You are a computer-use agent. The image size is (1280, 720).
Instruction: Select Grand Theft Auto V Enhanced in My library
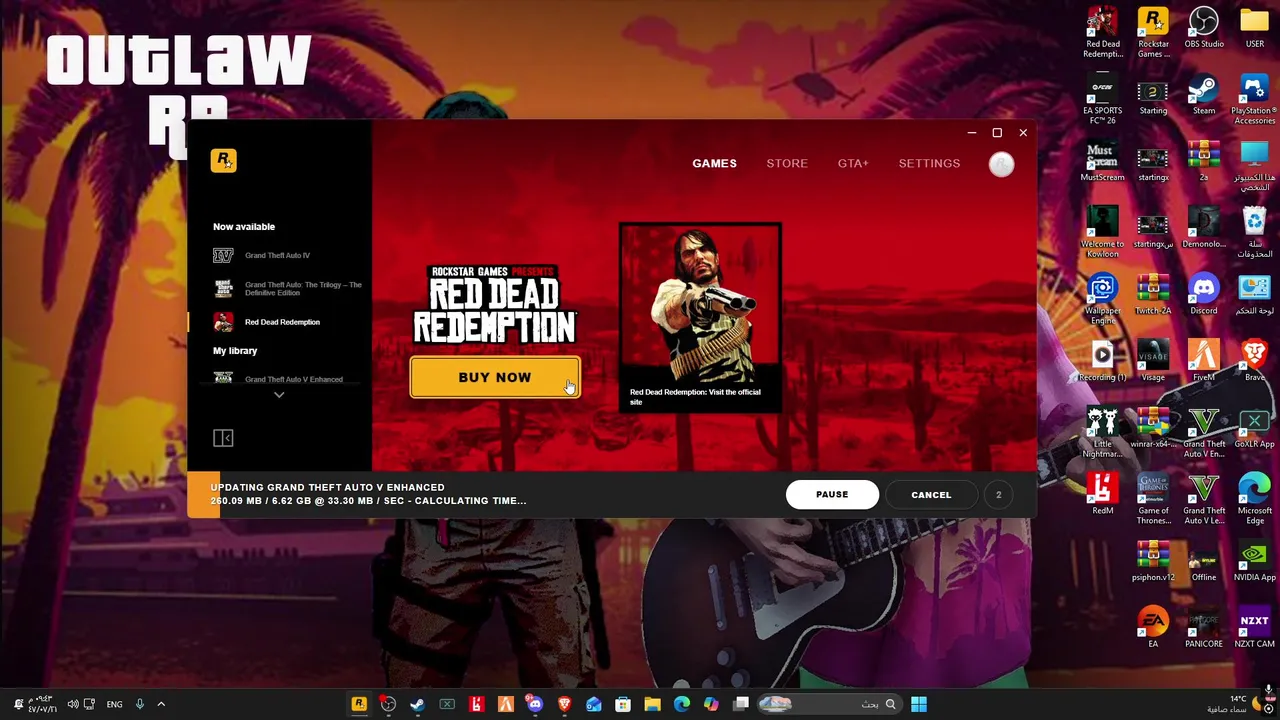[279, 379]
